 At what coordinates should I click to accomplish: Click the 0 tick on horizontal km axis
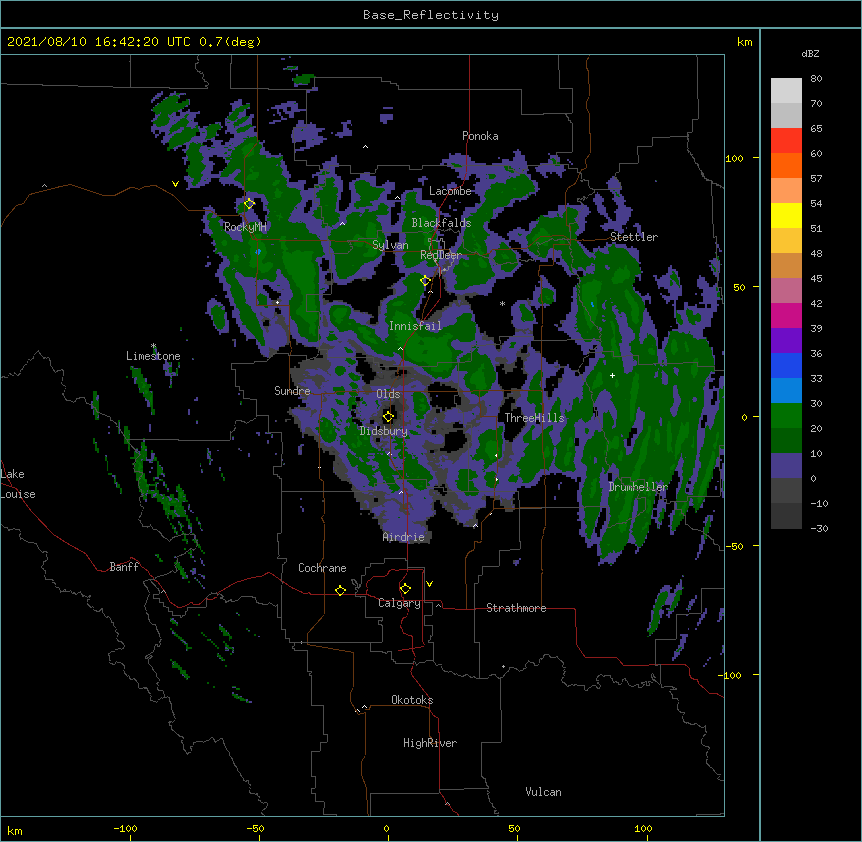point(386,828)
